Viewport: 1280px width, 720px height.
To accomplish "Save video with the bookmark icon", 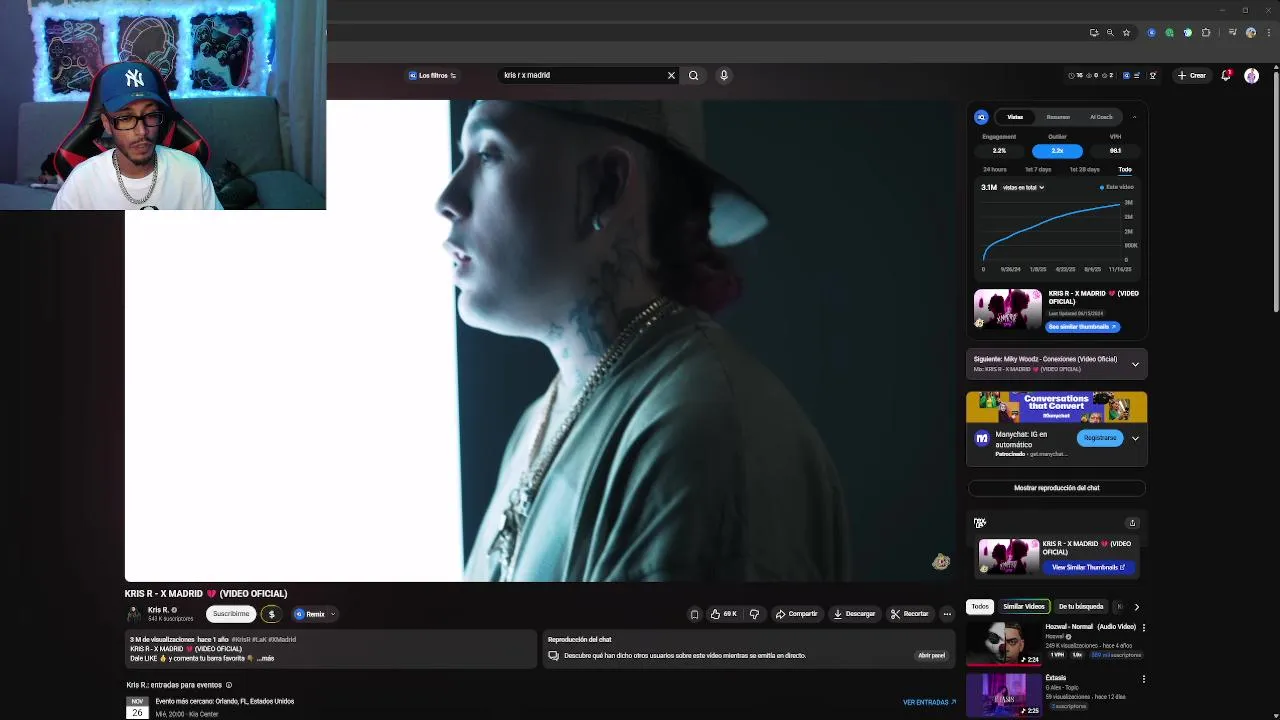I will coord(694,614).
